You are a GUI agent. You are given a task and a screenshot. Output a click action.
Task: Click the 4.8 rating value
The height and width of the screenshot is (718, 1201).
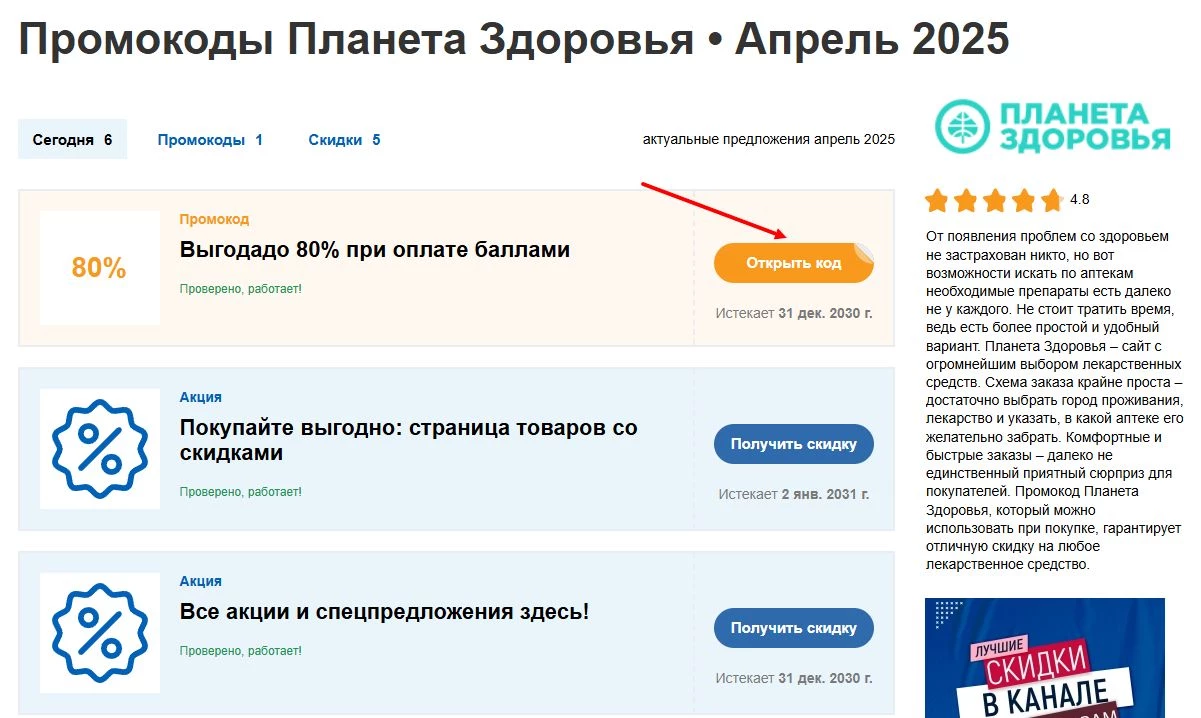(x=1079, y=199)
